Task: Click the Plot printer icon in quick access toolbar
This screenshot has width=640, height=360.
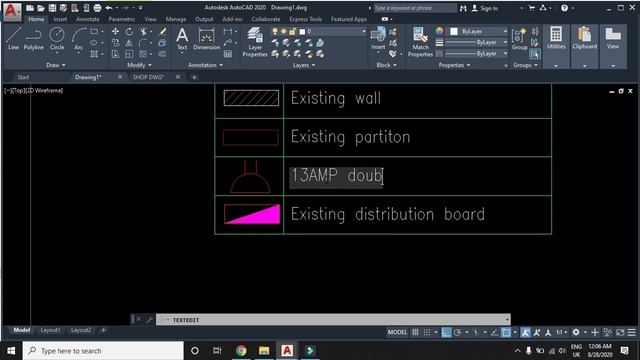Action: tap(97, 8)
